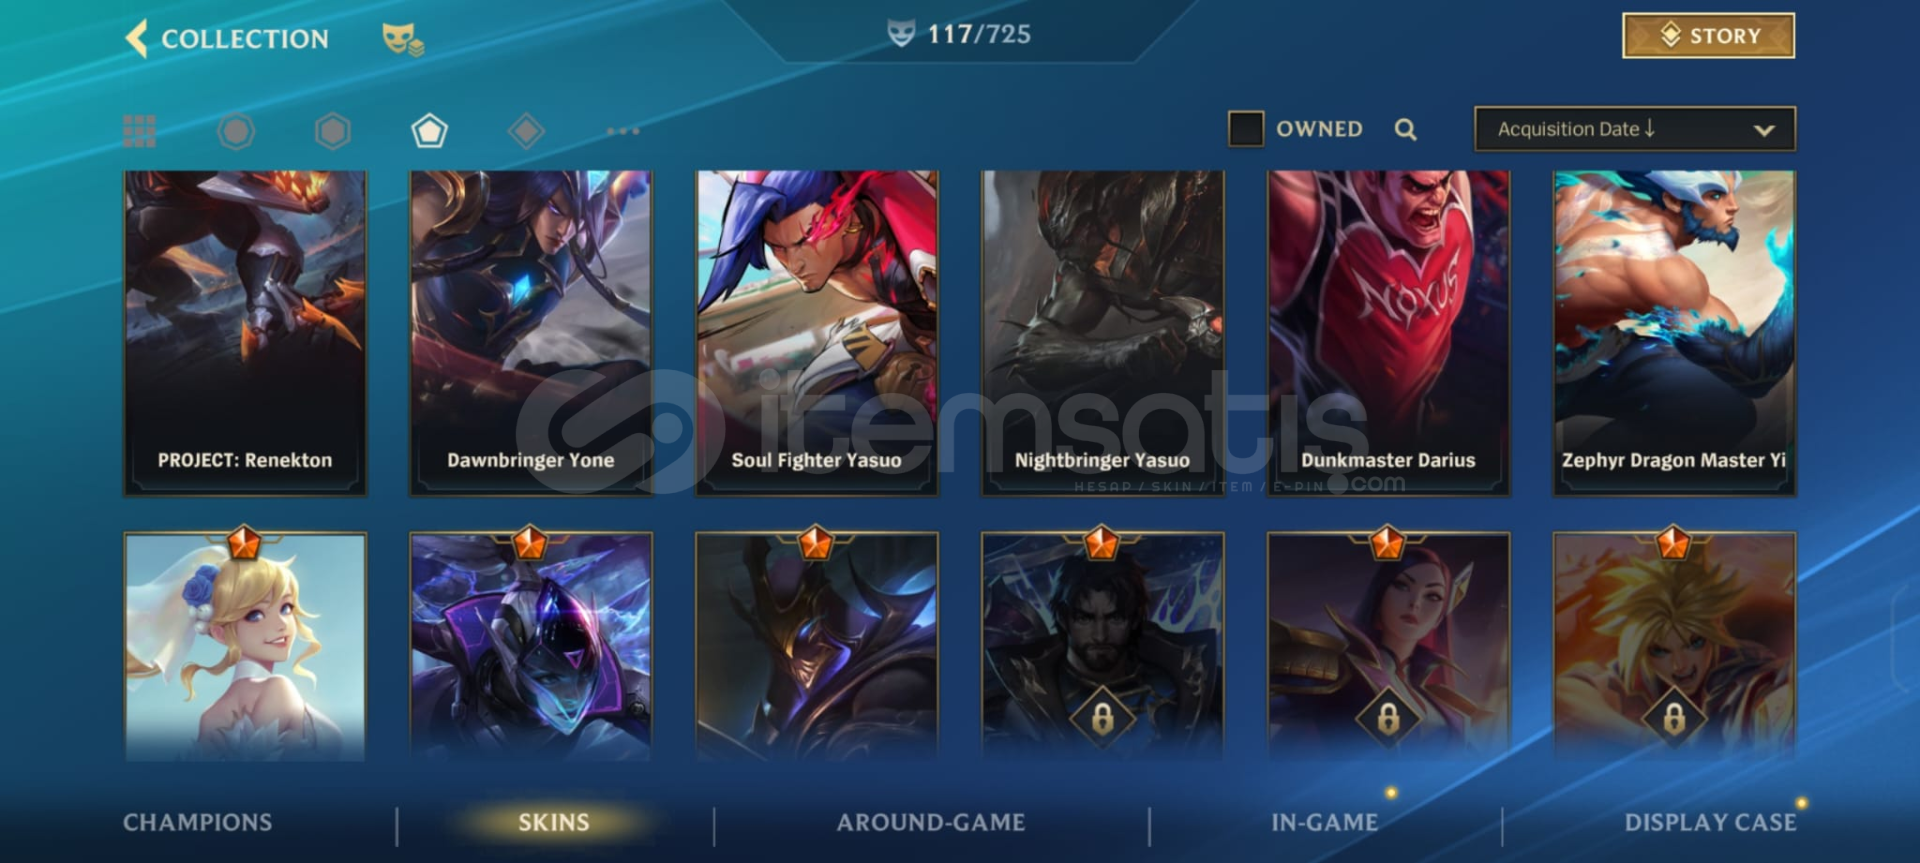The height and width of the screenshot is (863, 1920).
Task: Select the highlighted pentagon rarity filter
Action: click(429, 131)
